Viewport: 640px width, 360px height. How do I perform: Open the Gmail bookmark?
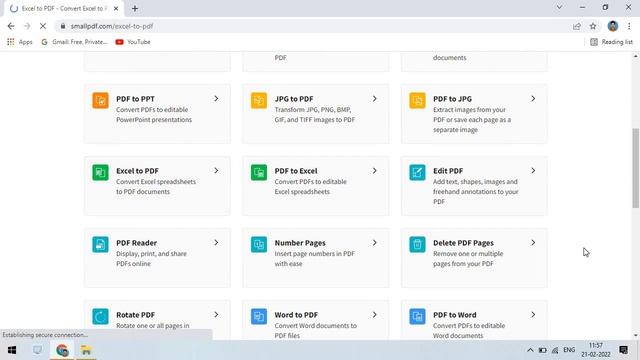click(x=74, y=42)
